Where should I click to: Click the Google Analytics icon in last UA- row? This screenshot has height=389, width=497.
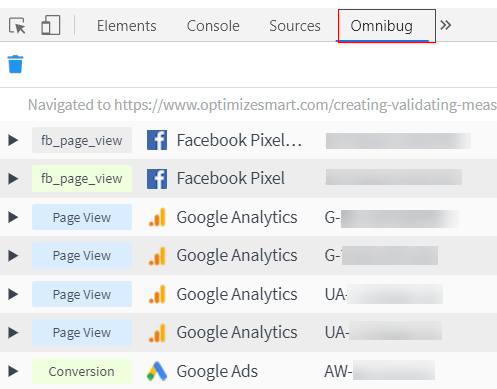(157, 333)
